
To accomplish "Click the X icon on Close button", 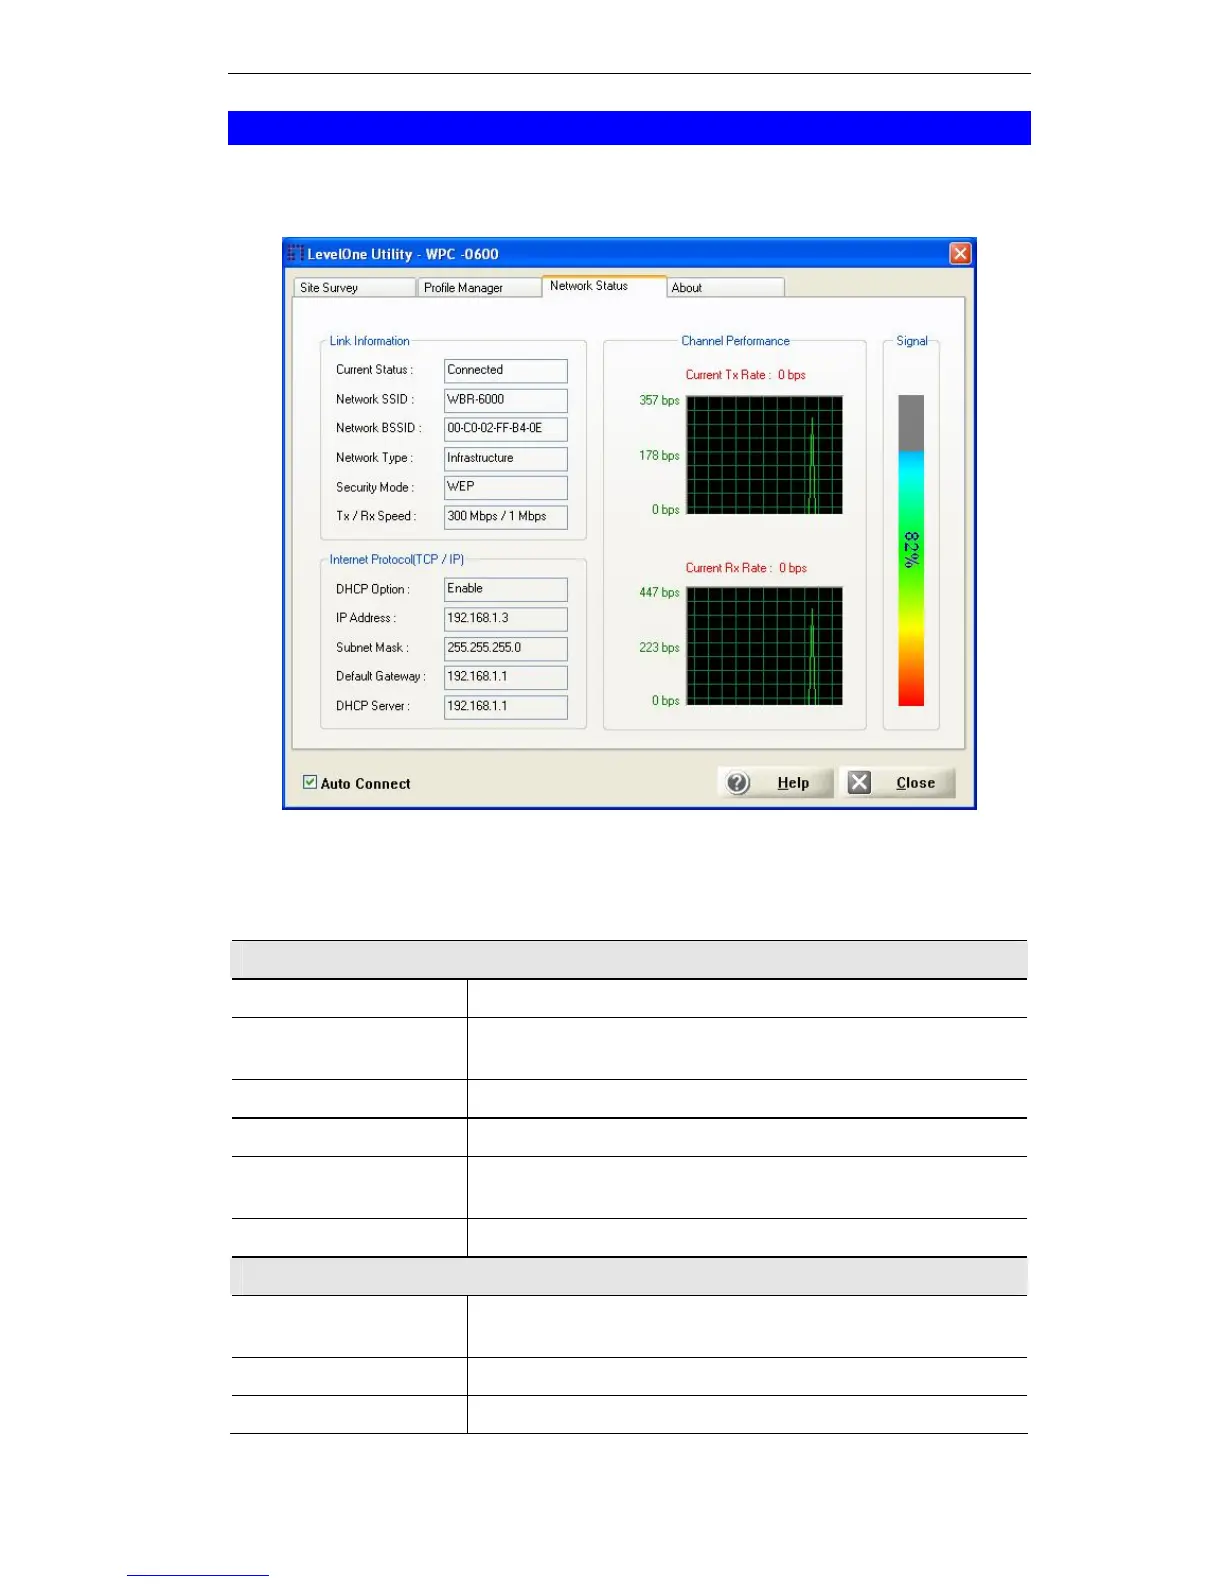I will (859, 783).
